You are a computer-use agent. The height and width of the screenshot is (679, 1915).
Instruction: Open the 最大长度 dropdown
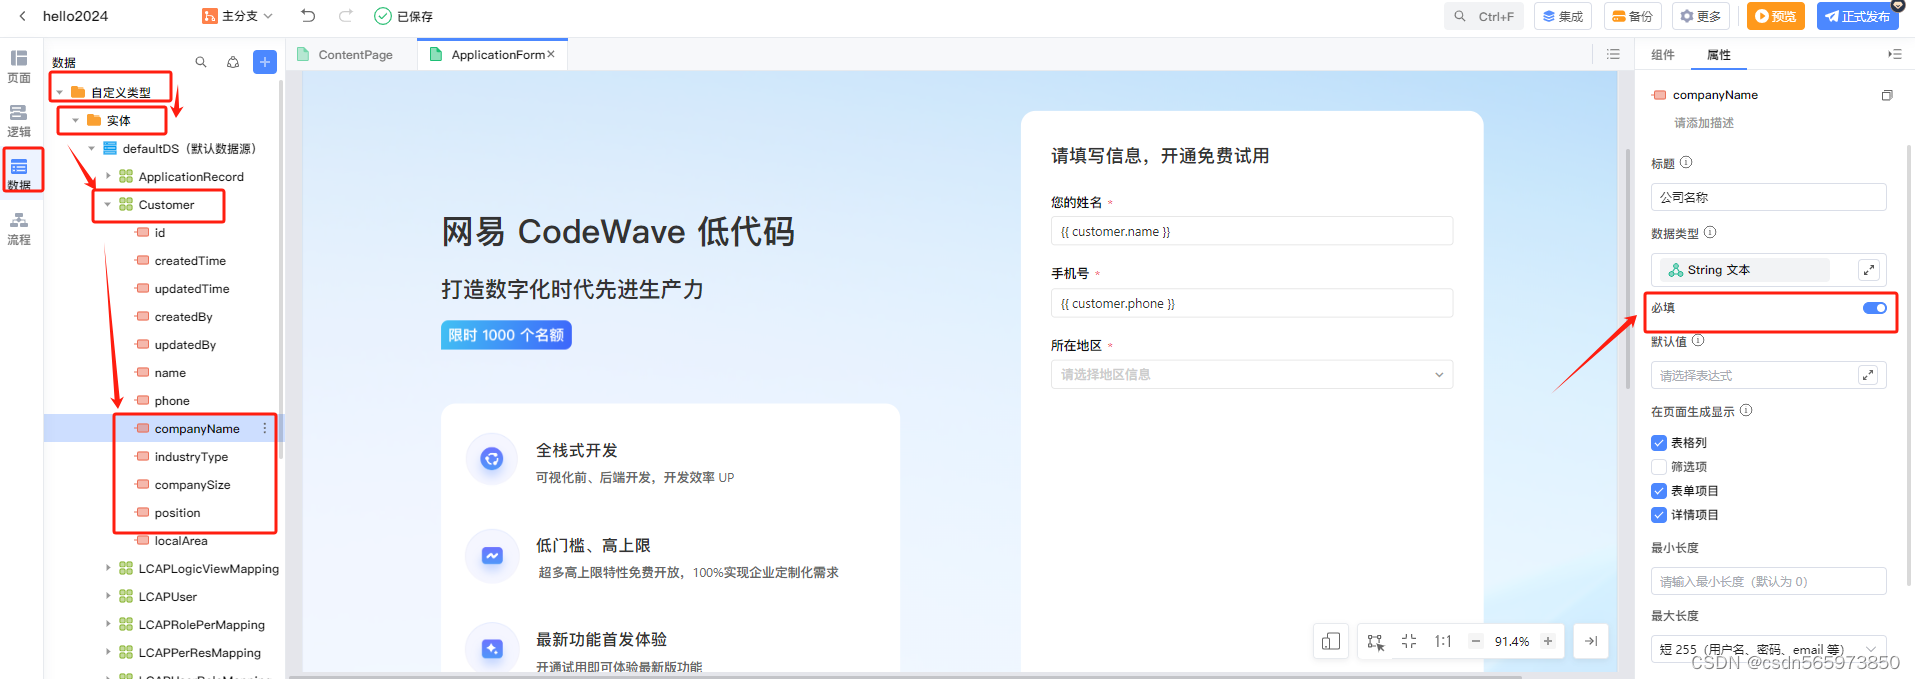[x=1768, y=649]
